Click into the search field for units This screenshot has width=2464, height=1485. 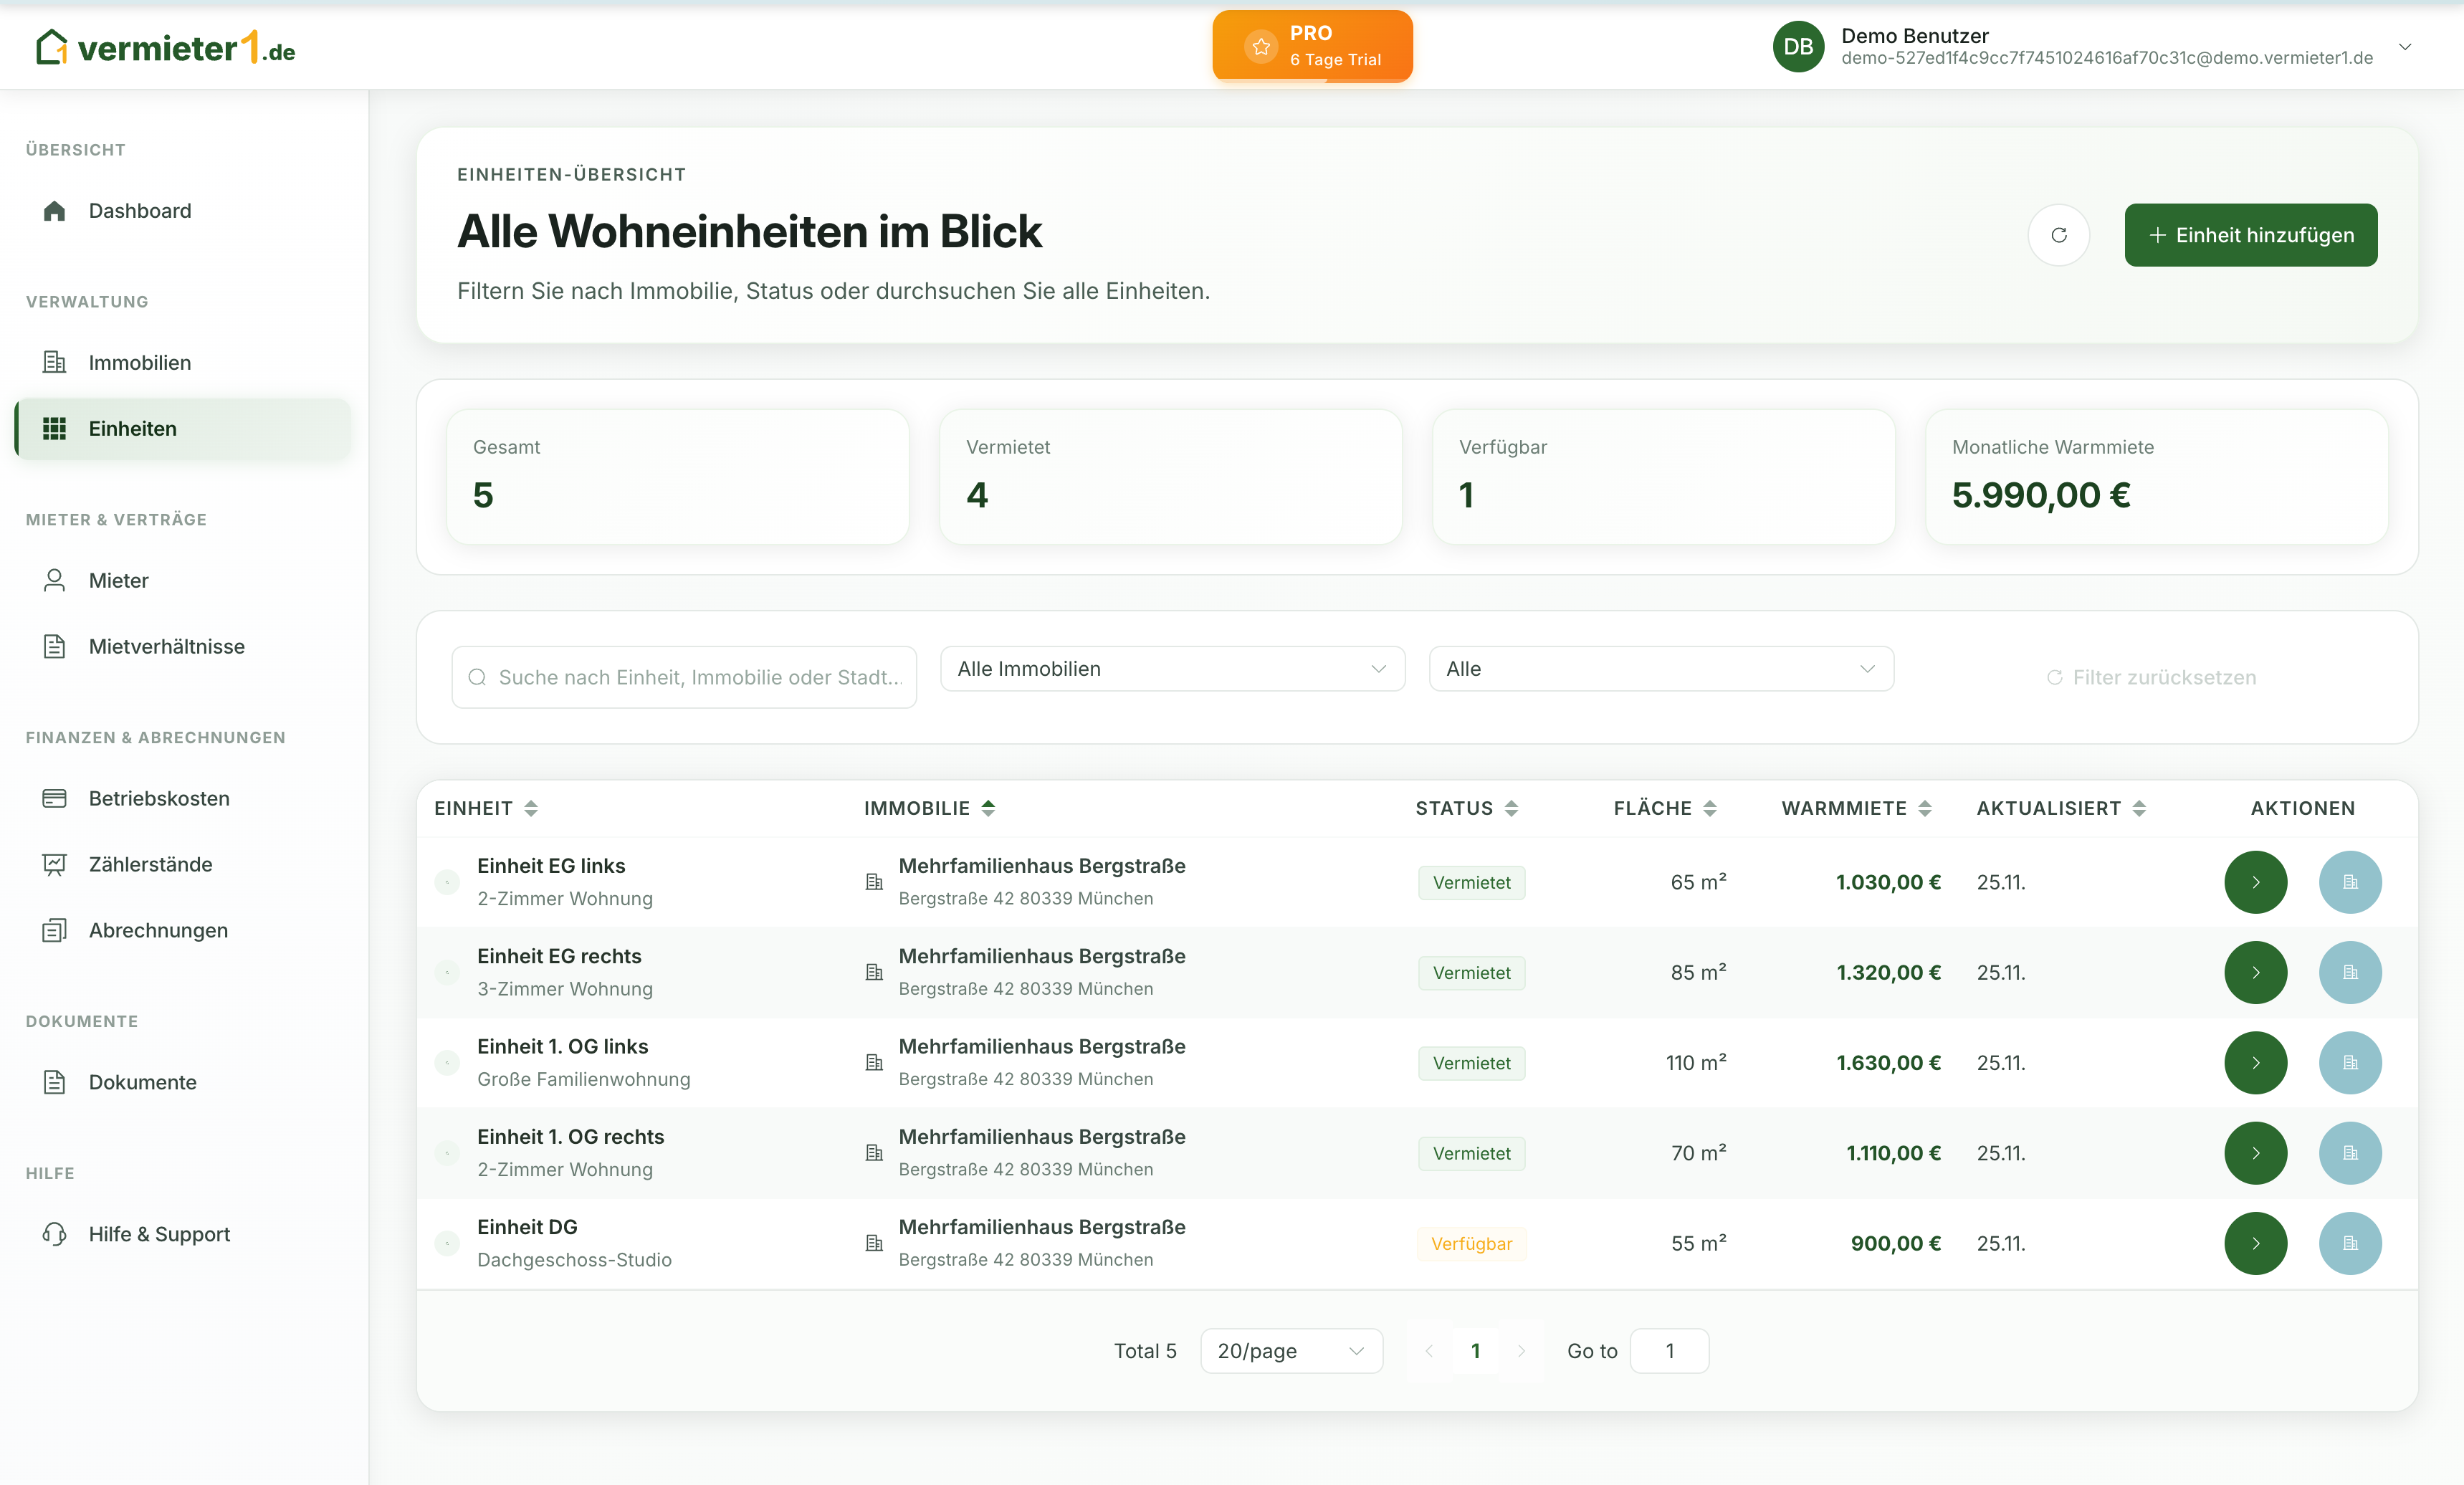684,677
